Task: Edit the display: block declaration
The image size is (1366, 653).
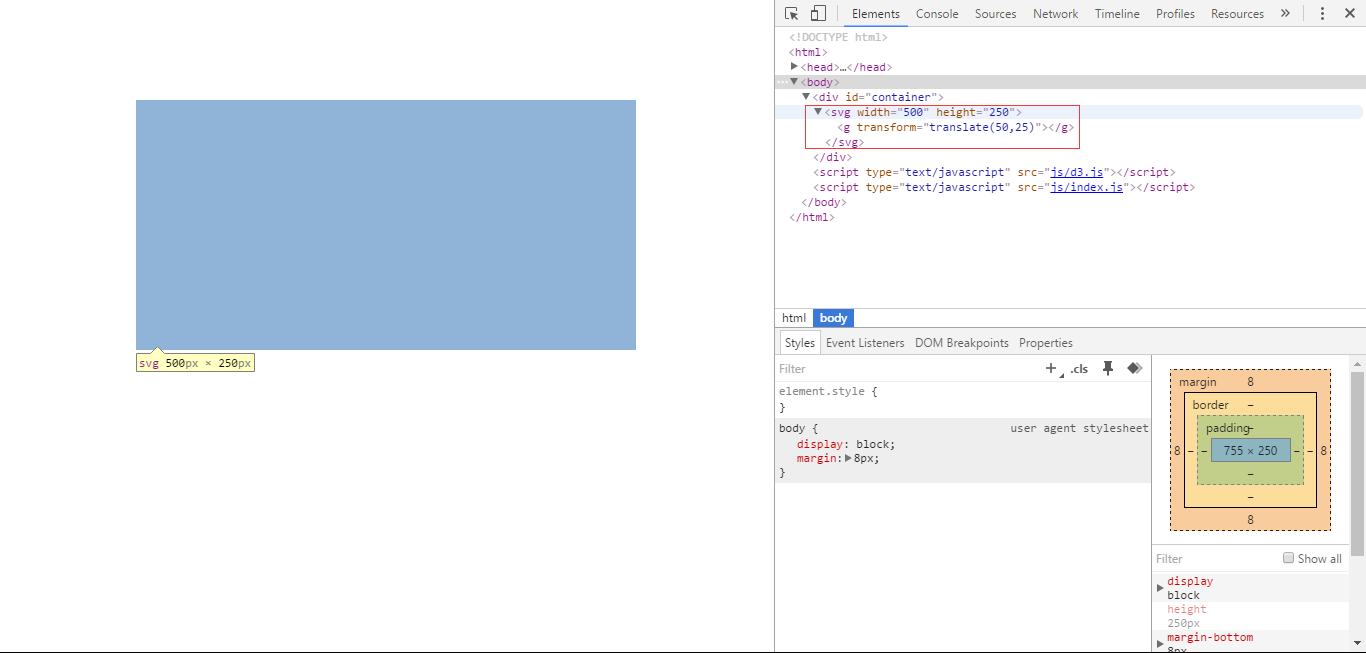Action: (x=846, y=444)
